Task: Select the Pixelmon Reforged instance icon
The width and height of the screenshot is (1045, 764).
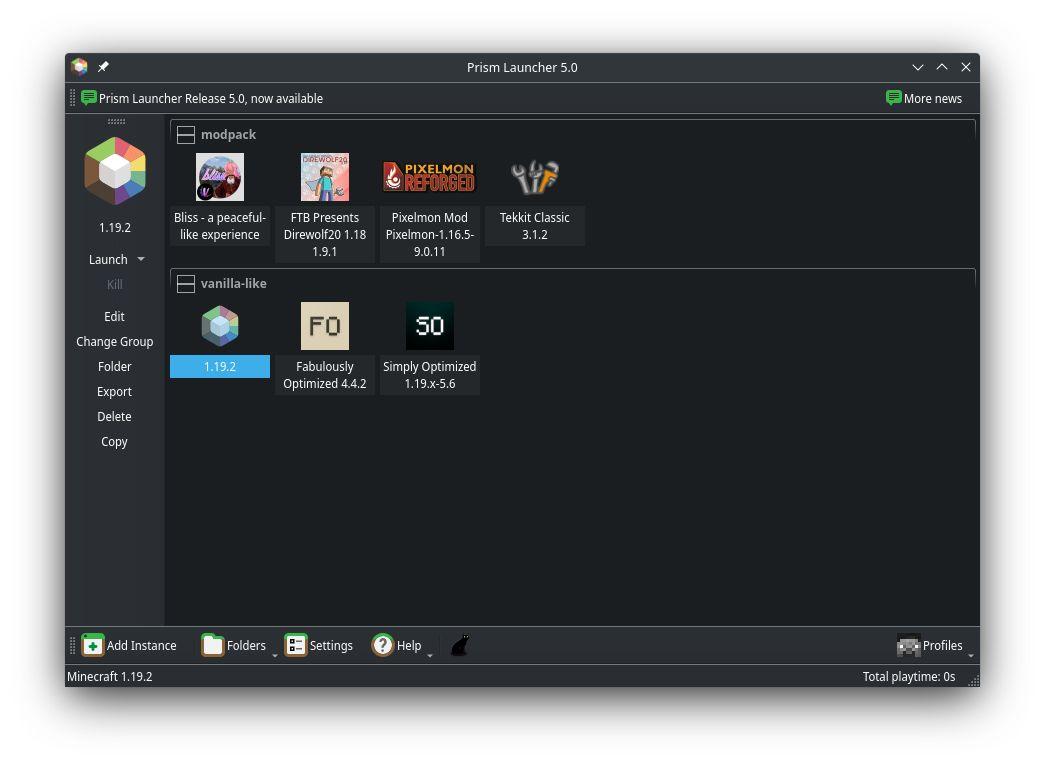Action: click(x=429, y=177)
